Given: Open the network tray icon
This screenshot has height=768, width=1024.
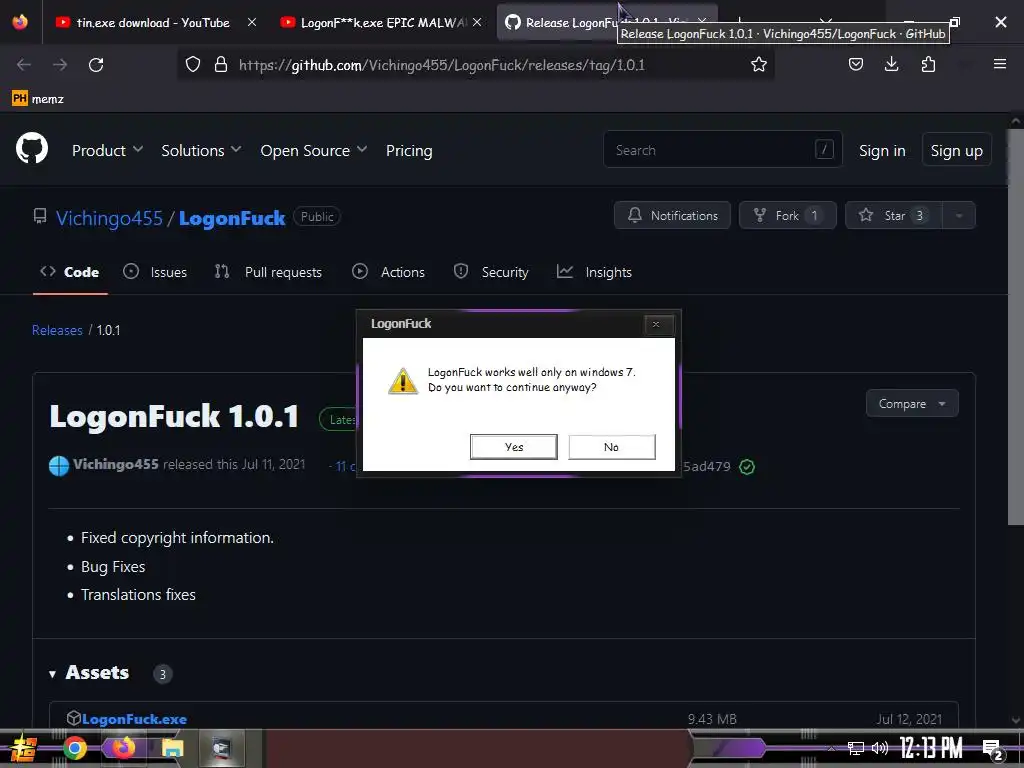Looking at the screenshot, I should click(856, 748).
